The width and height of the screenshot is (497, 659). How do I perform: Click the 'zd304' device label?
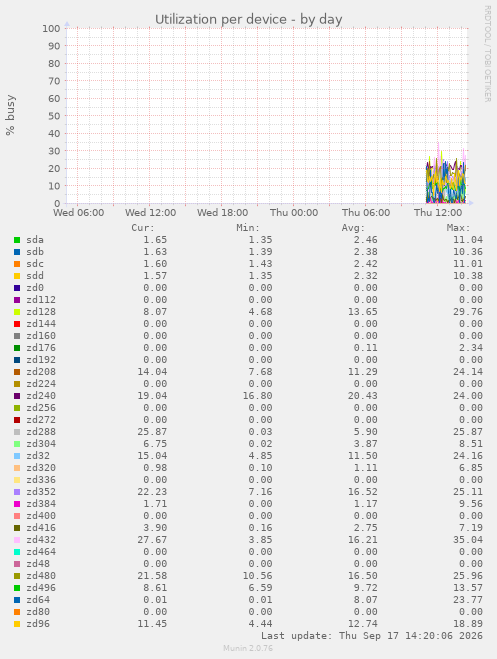point(41,443)
